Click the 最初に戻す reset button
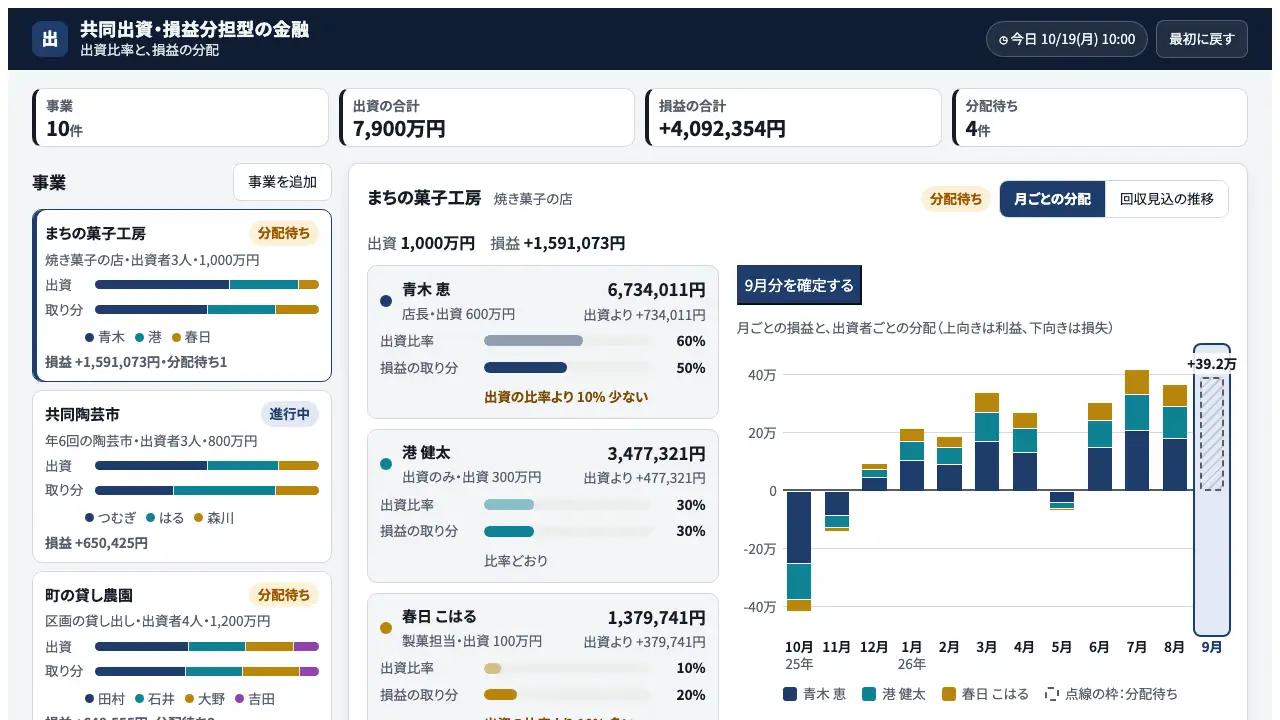The image size is (1280, 720). pos(1202,39)
